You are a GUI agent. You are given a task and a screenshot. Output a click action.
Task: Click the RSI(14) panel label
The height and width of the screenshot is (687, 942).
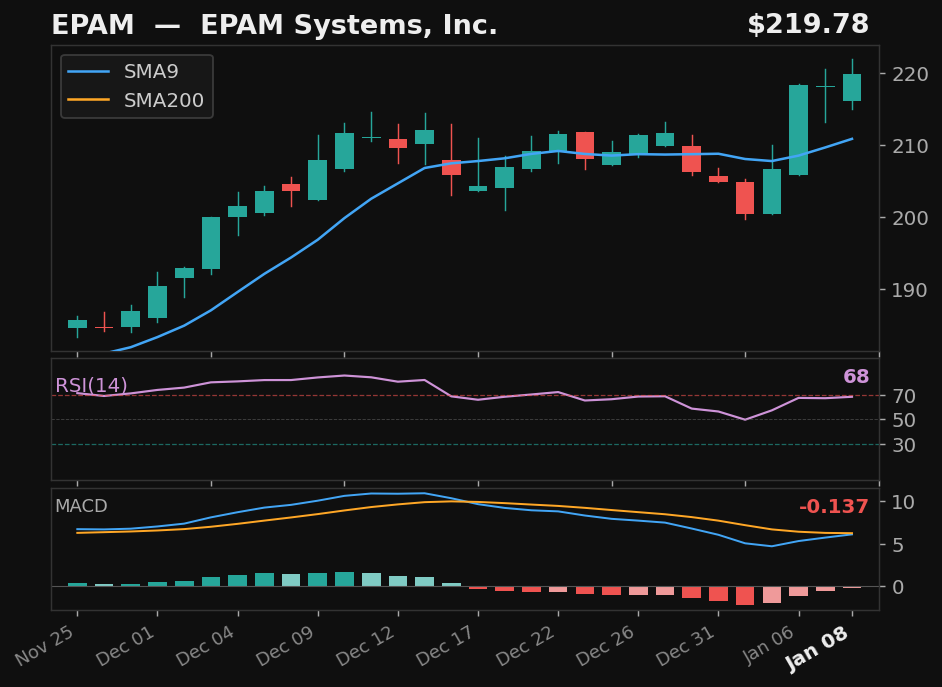(91, 385)
